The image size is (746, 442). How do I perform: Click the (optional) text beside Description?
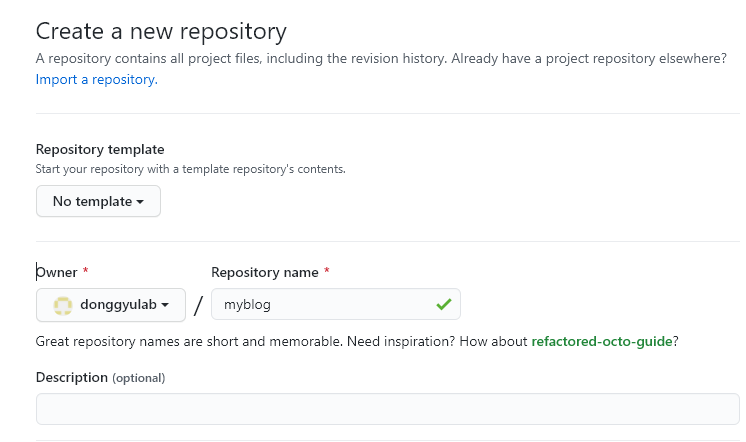click(138, 378)
